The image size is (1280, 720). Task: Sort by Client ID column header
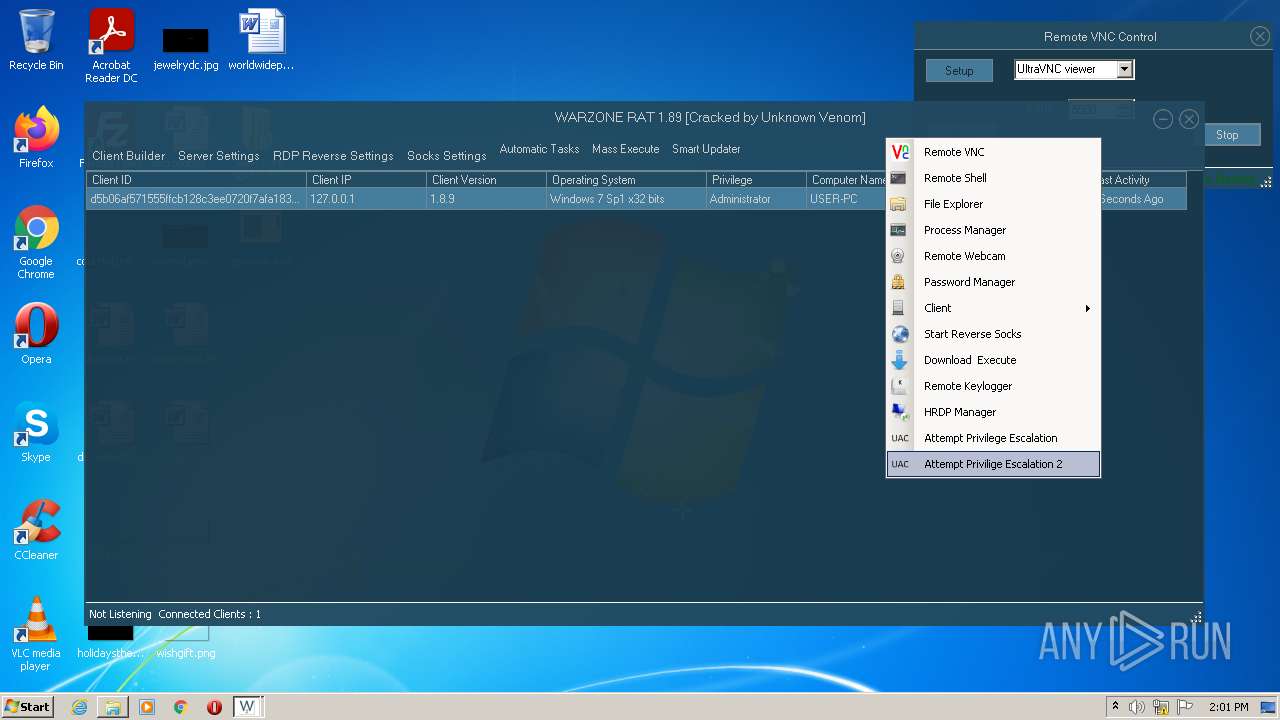click(196, 180)
